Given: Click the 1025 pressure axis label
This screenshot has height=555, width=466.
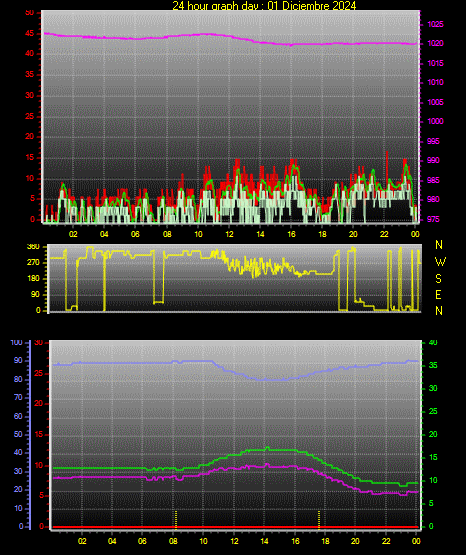Looking at the screenshot, I should [x=435, y=24].
